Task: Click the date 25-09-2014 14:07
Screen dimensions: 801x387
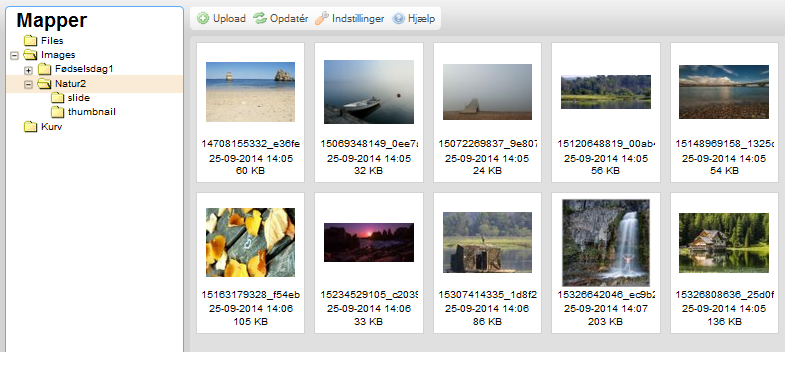Action: (606, 309)
